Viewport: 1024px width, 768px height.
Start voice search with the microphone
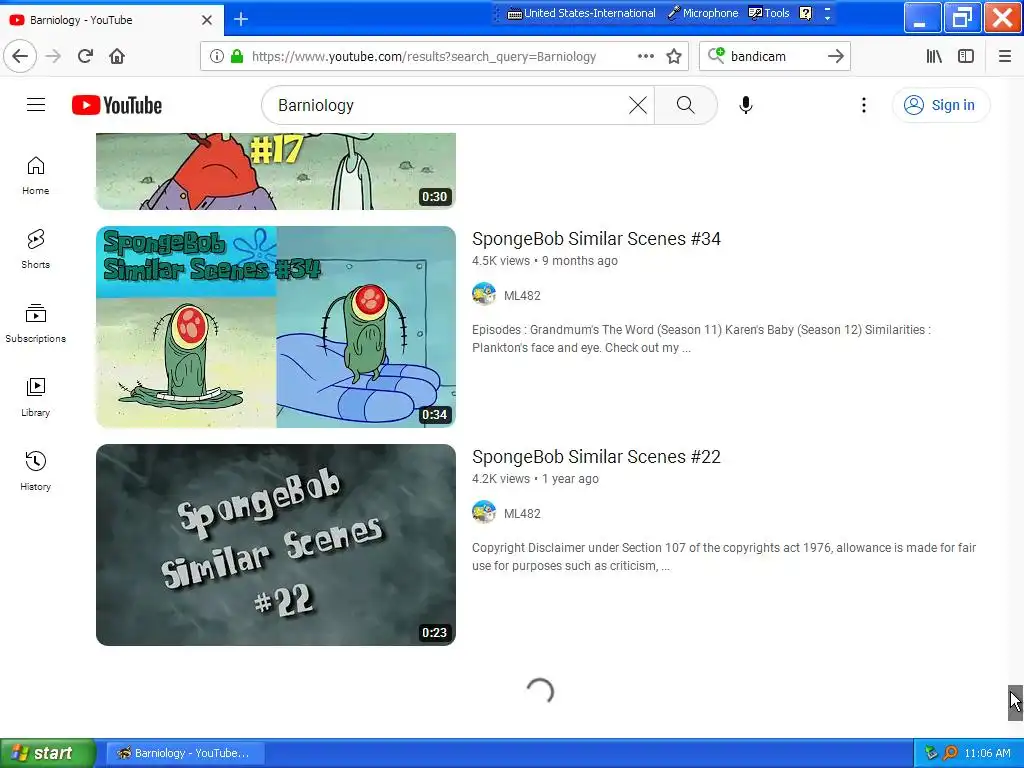[x=746, y=105]
